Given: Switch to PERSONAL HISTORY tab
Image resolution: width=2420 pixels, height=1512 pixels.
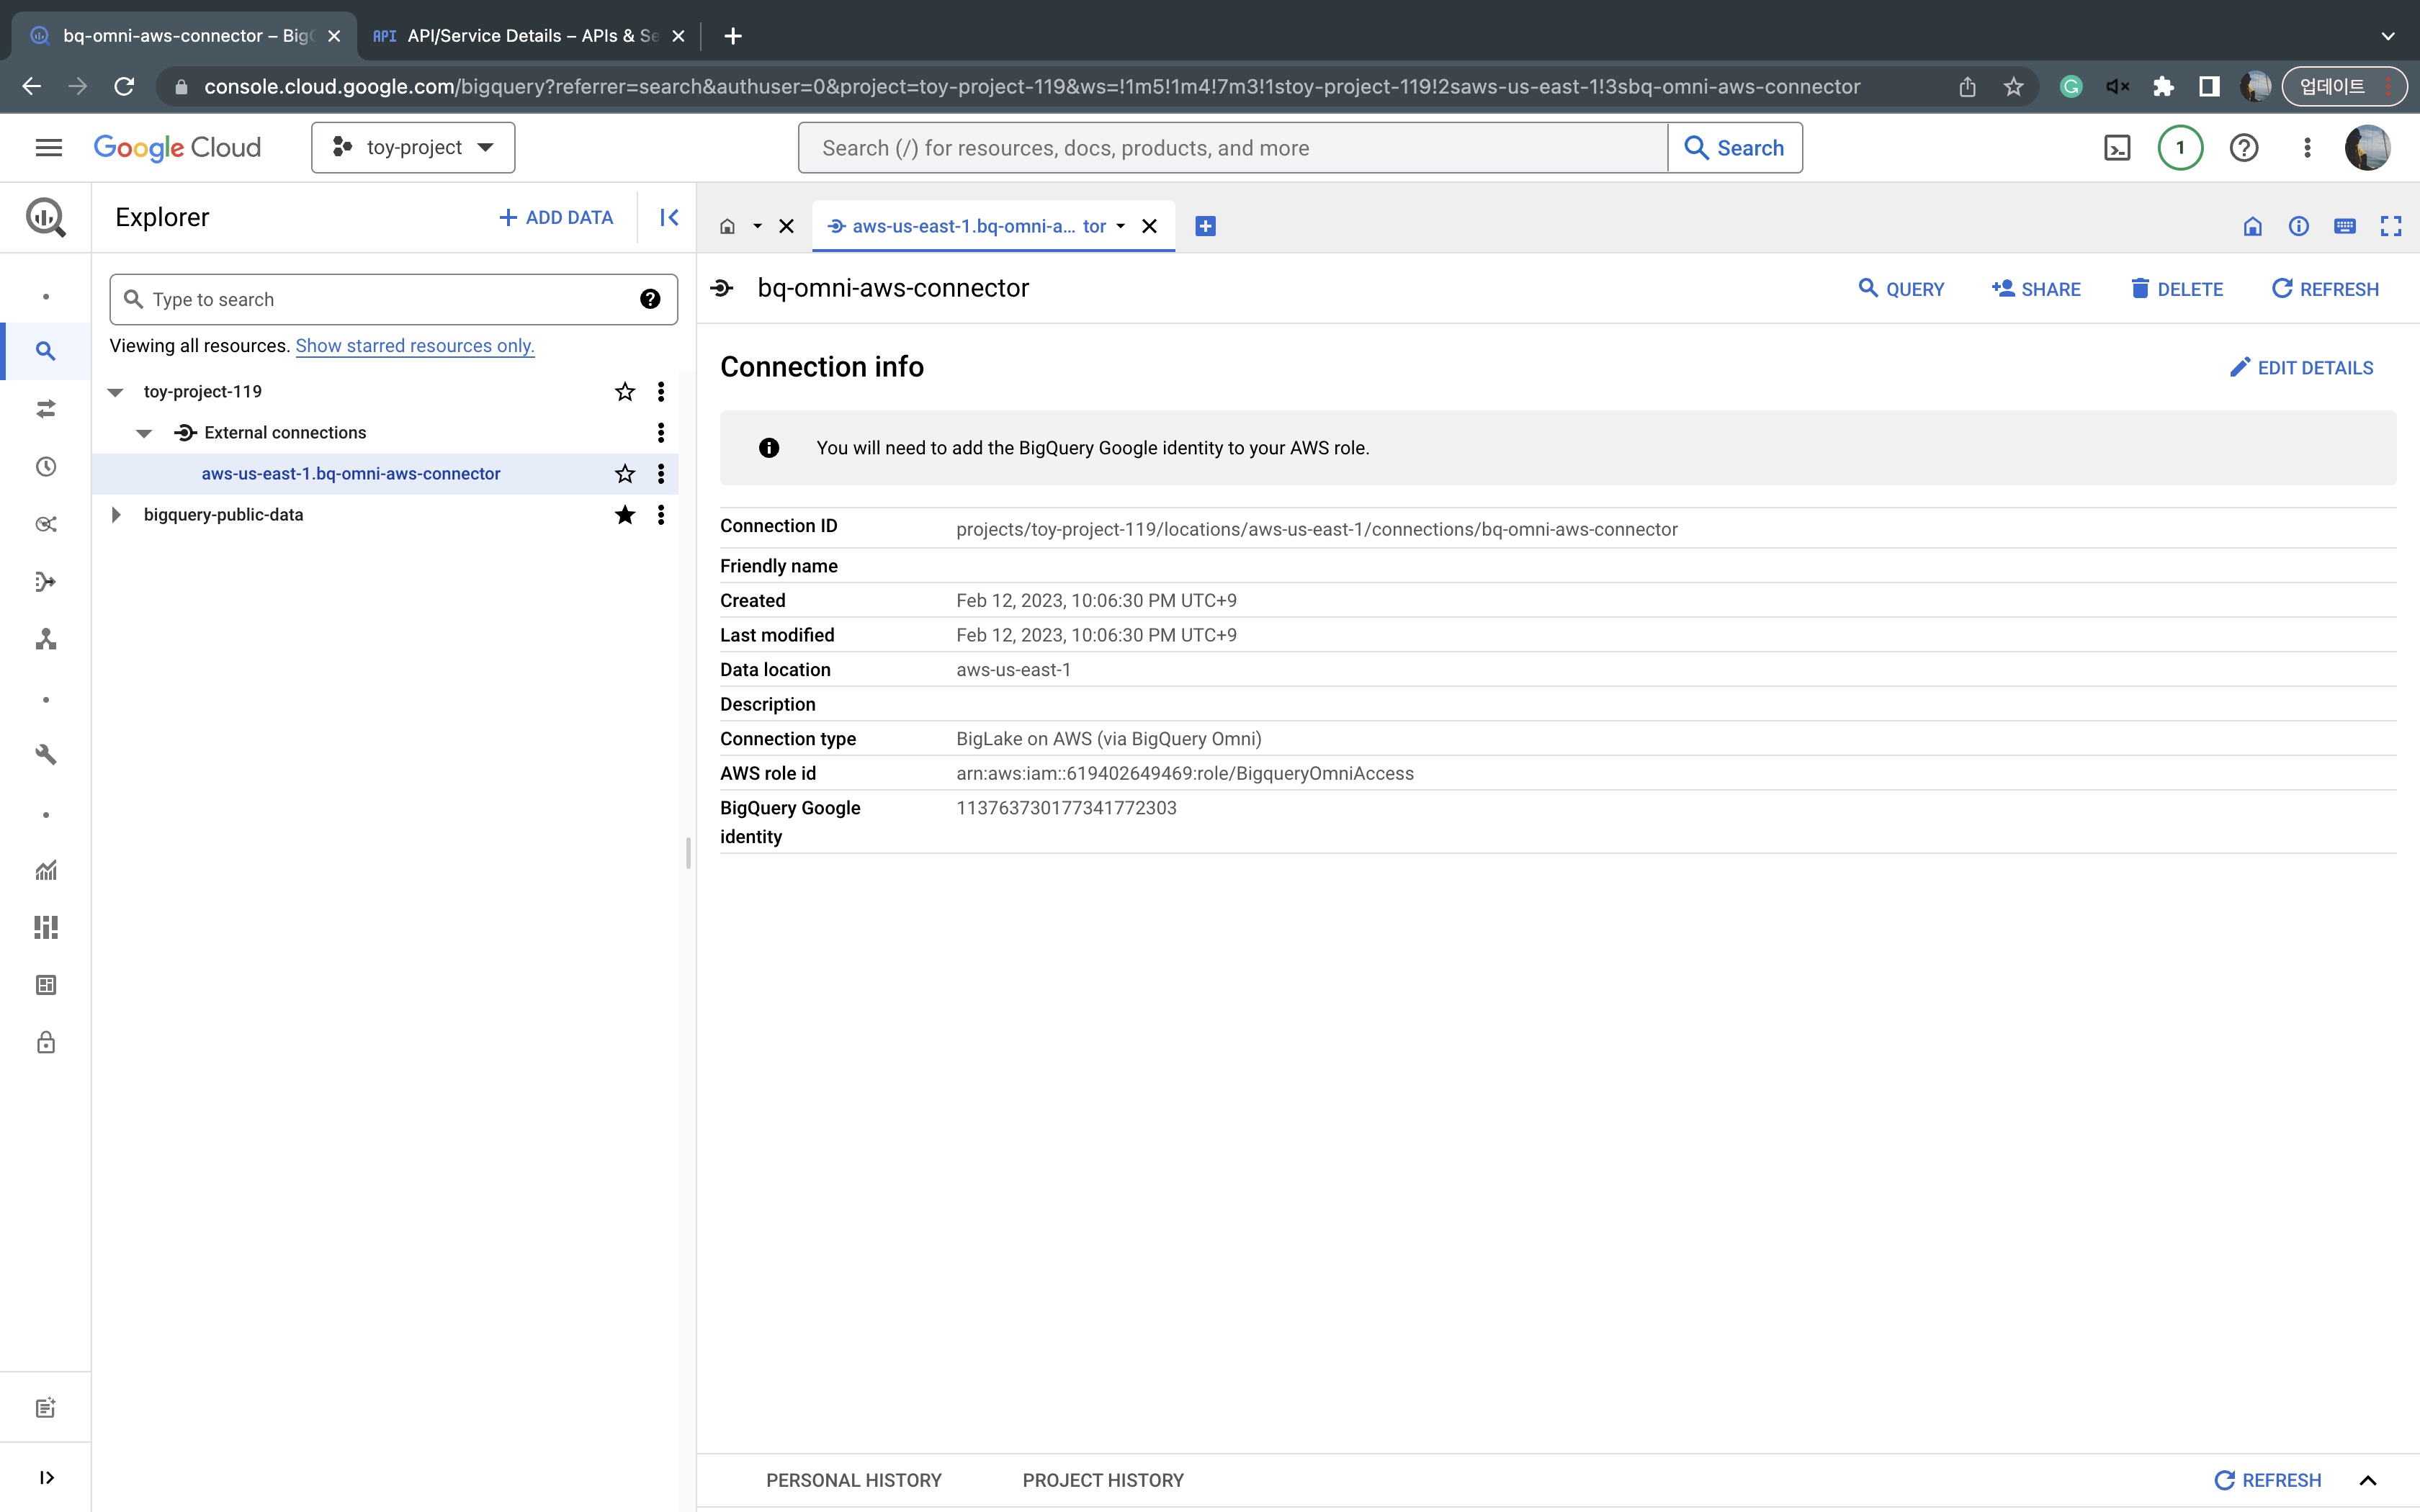Looking at the screenshot, I should (853, 1480).
